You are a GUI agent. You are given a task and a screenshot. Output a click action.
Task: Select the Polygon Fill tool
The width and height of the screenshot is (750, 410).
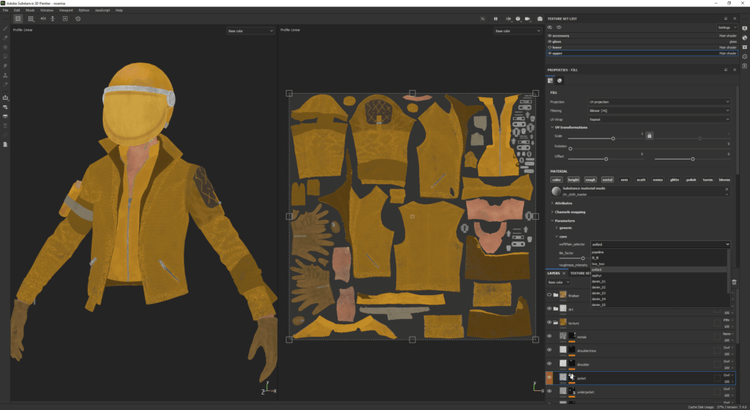5,56
